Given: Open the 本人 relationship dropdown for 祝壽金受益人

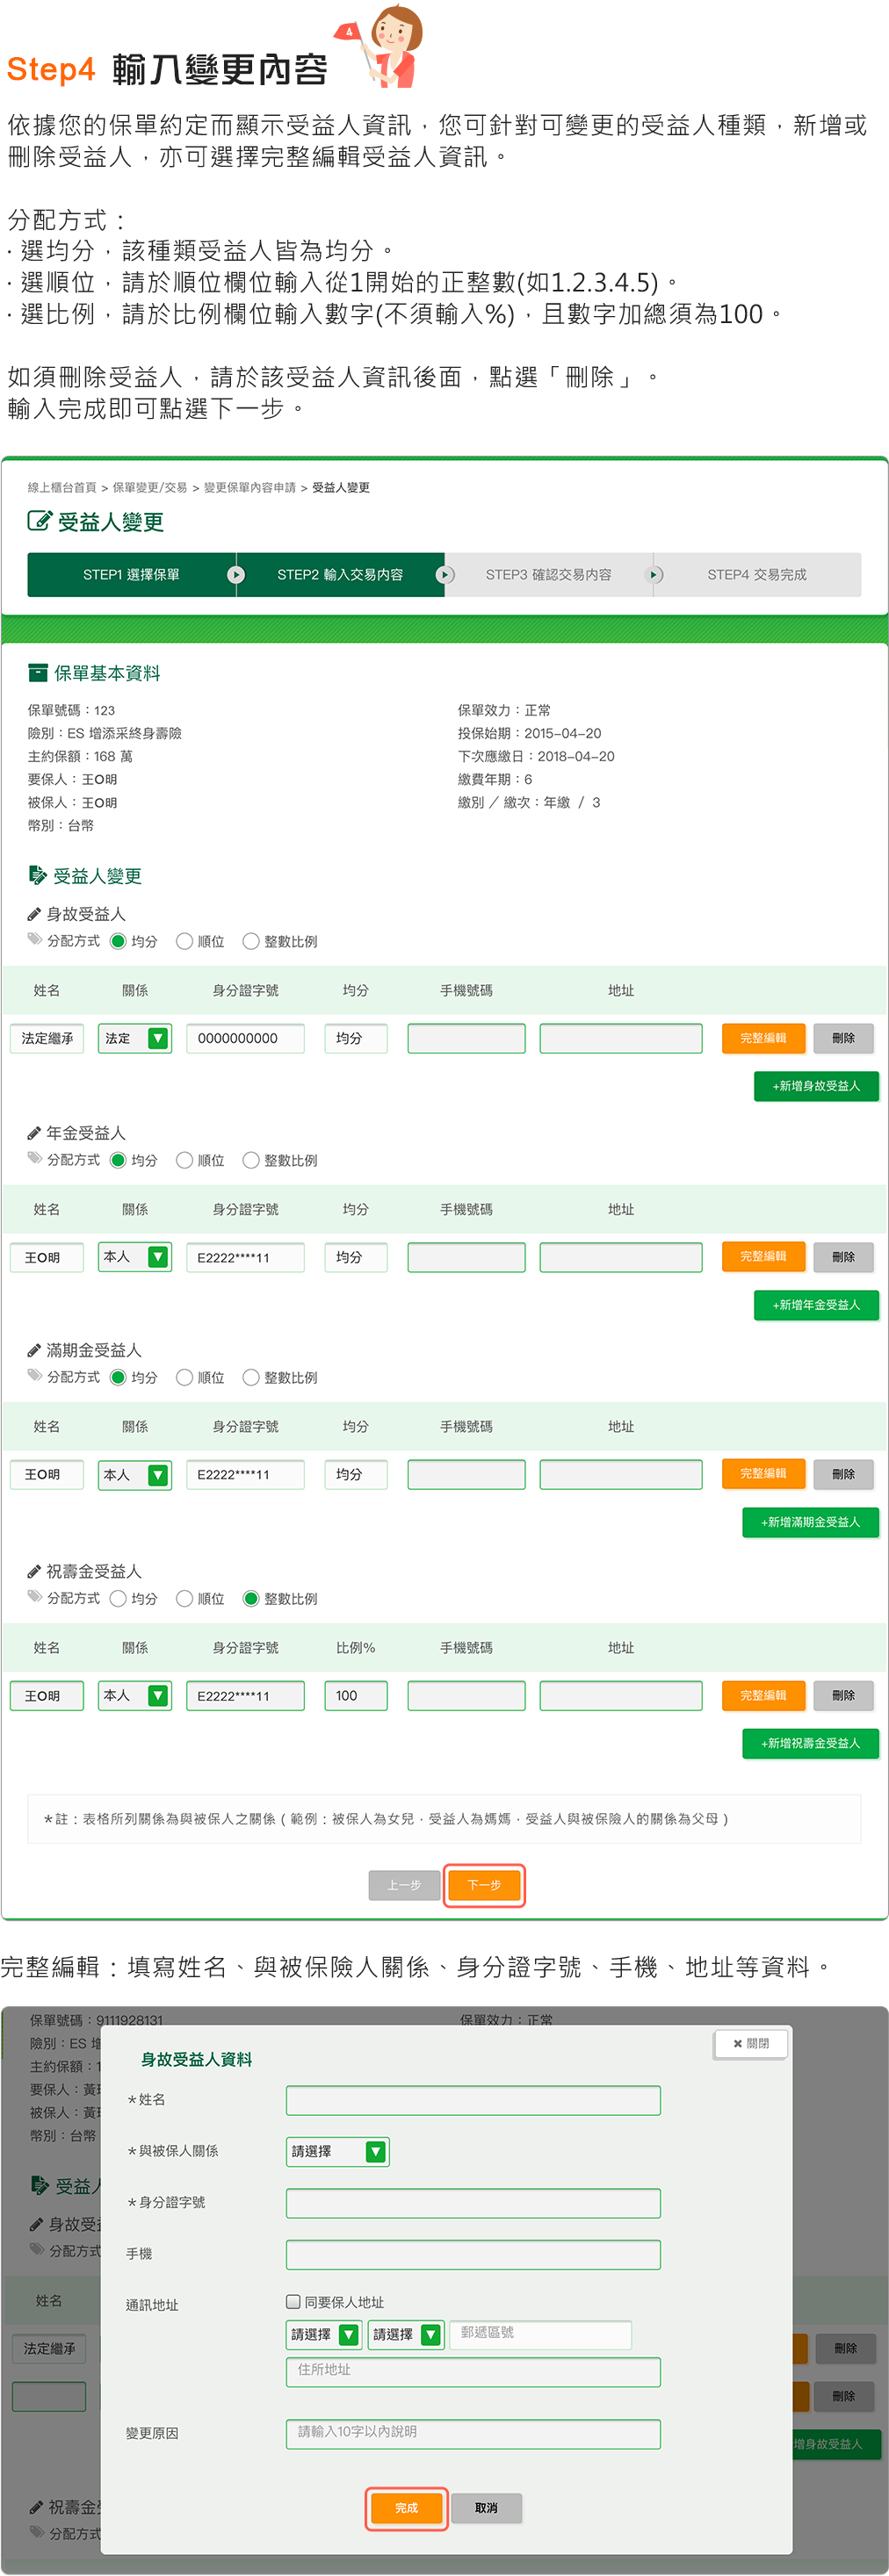Looking at the screenshot, I should tap(135, 1695).
